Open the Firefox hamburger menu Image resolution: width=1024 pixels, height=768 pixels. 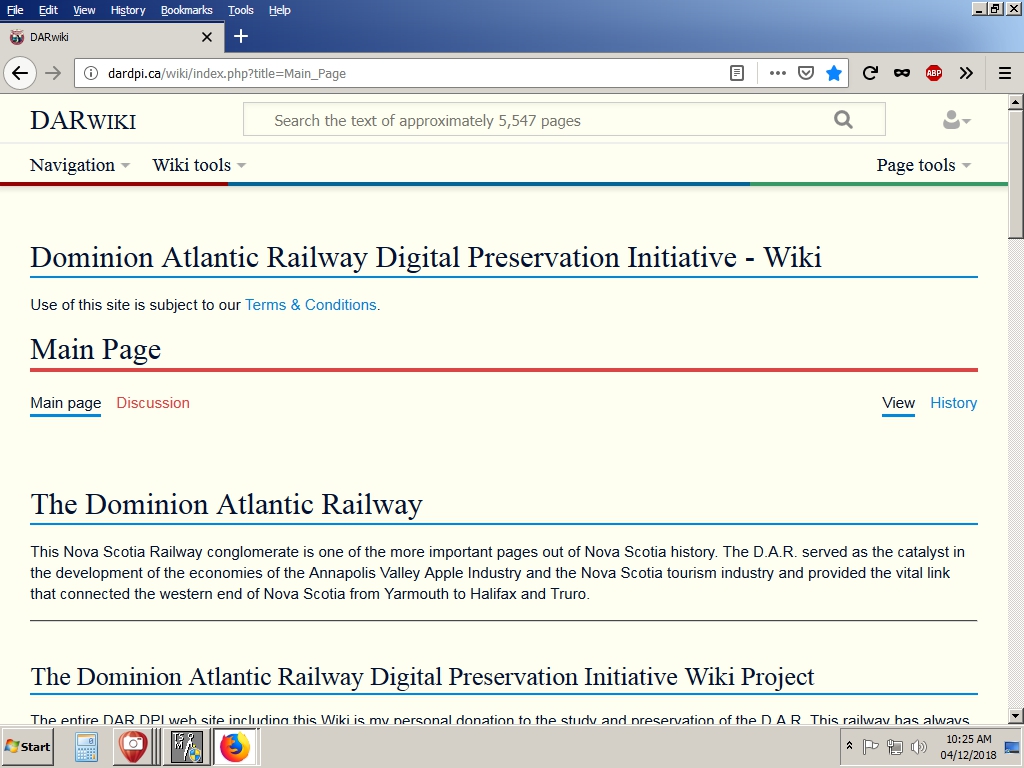click(1005, 73)
